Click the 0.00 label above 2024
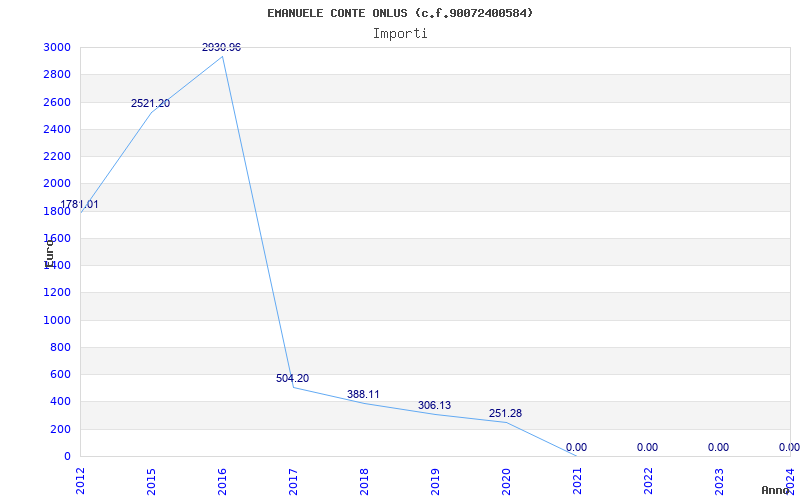The height and width of the screenshot is (500, 800). pyautogui.click(x=789, y=447)
